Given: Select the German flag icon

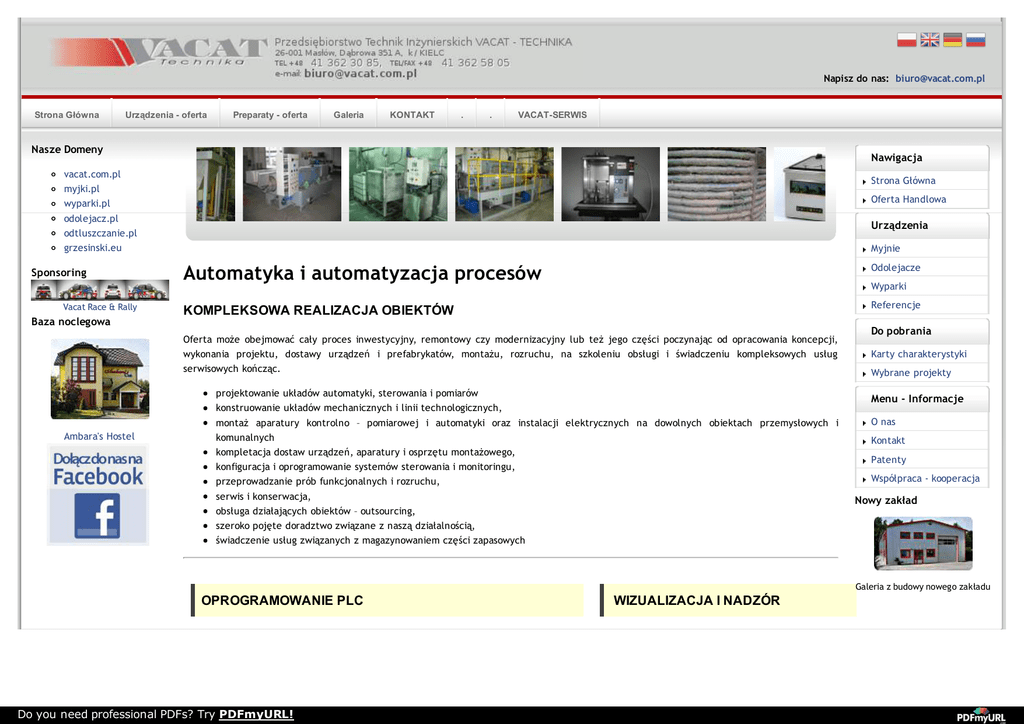Looking at the screenshot, I should coord(953,40).
